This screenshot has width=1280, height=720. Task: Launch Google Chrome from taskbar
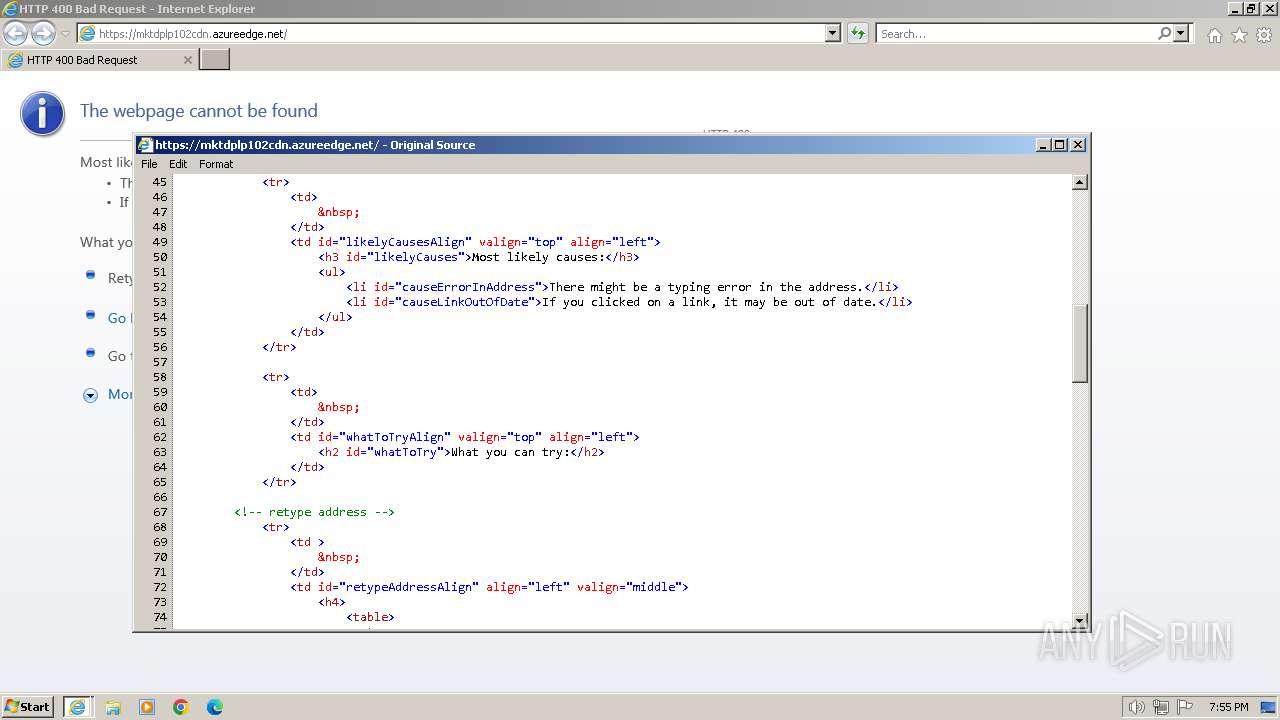181,707
